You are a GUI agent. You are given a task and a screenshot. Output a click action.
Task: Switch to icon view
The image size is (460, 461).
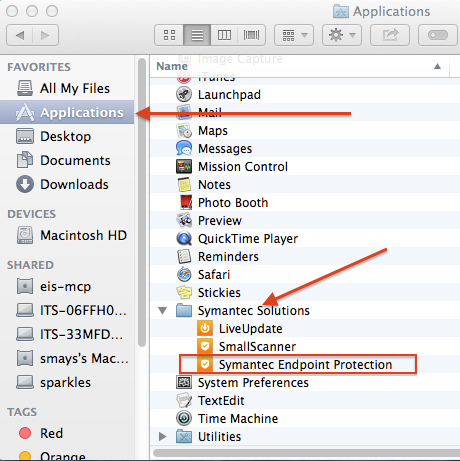point(169,35)
